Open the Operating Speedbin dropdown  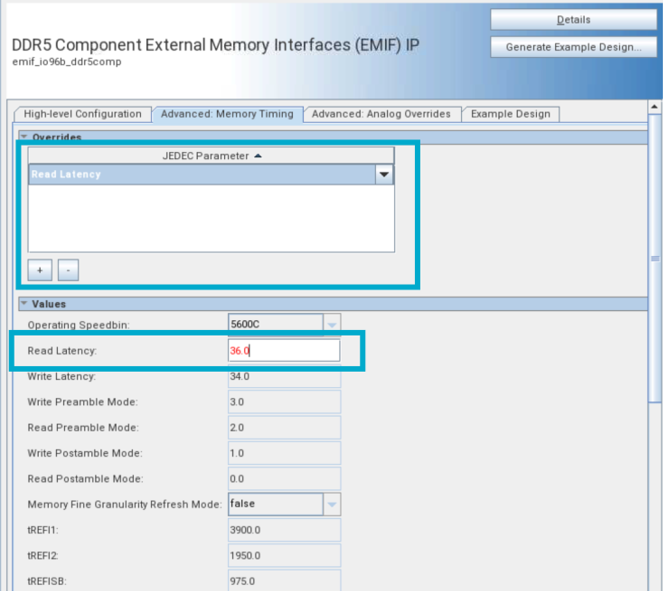tap(332, 325)
